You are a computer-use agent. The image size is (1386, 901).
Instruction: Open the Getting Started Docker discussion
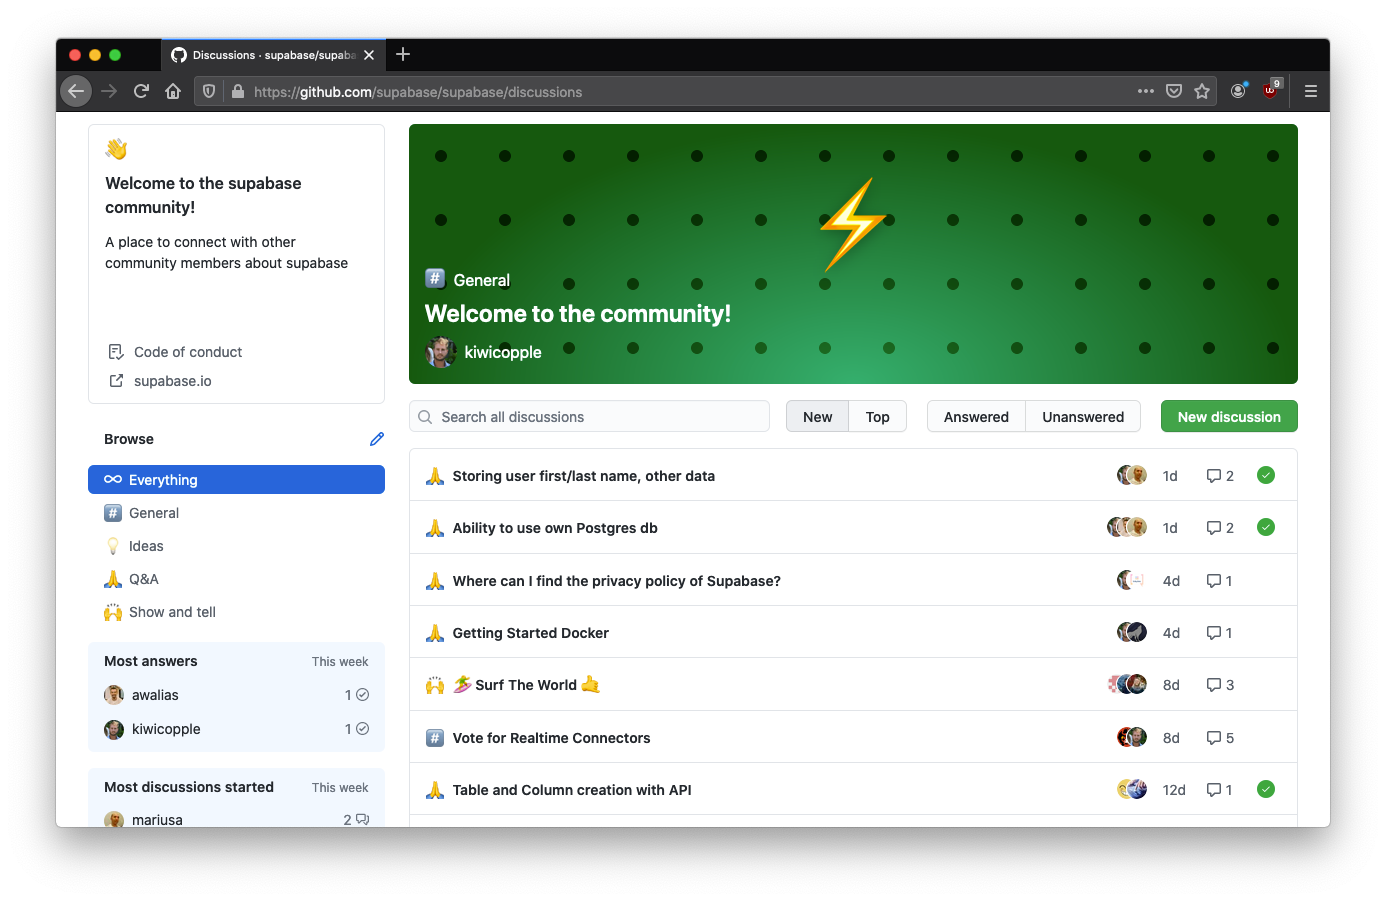pyautogui.click(x=530, y=633)
